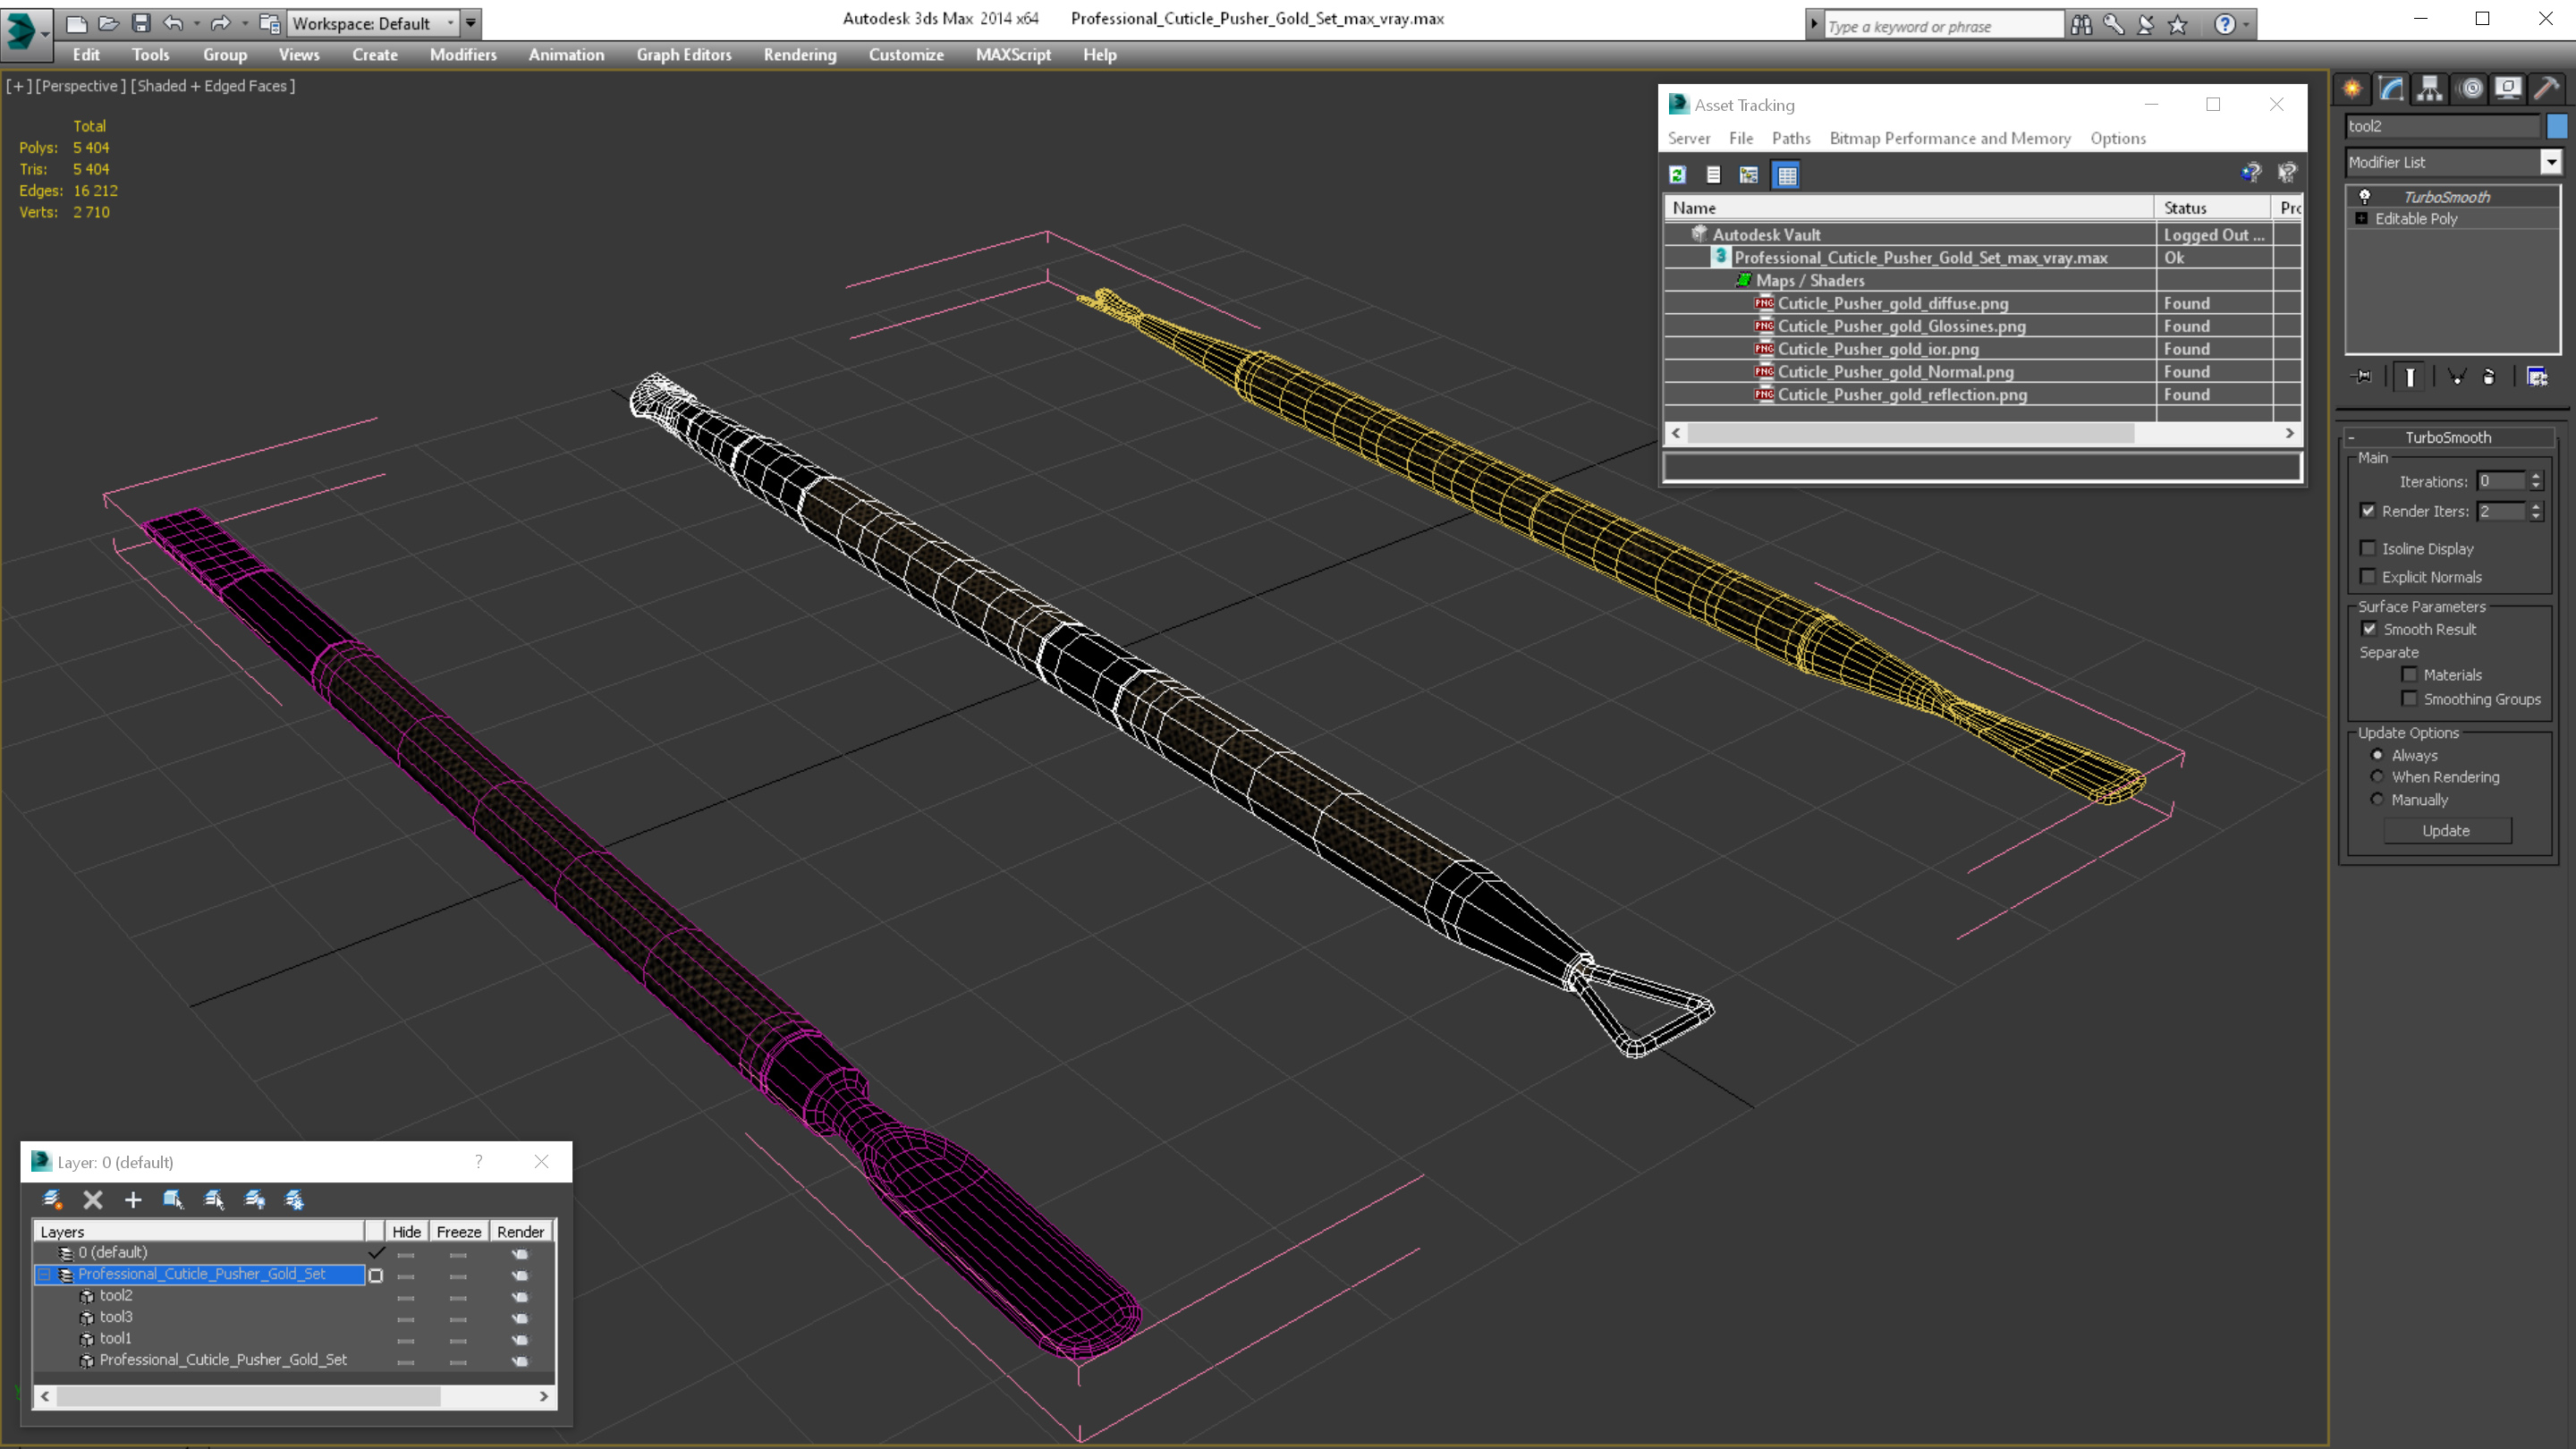Viewport: 2576px width, 1449px height.
Task: Open Bitmap Performance and Memory menu
Action: coord(1950,138)
